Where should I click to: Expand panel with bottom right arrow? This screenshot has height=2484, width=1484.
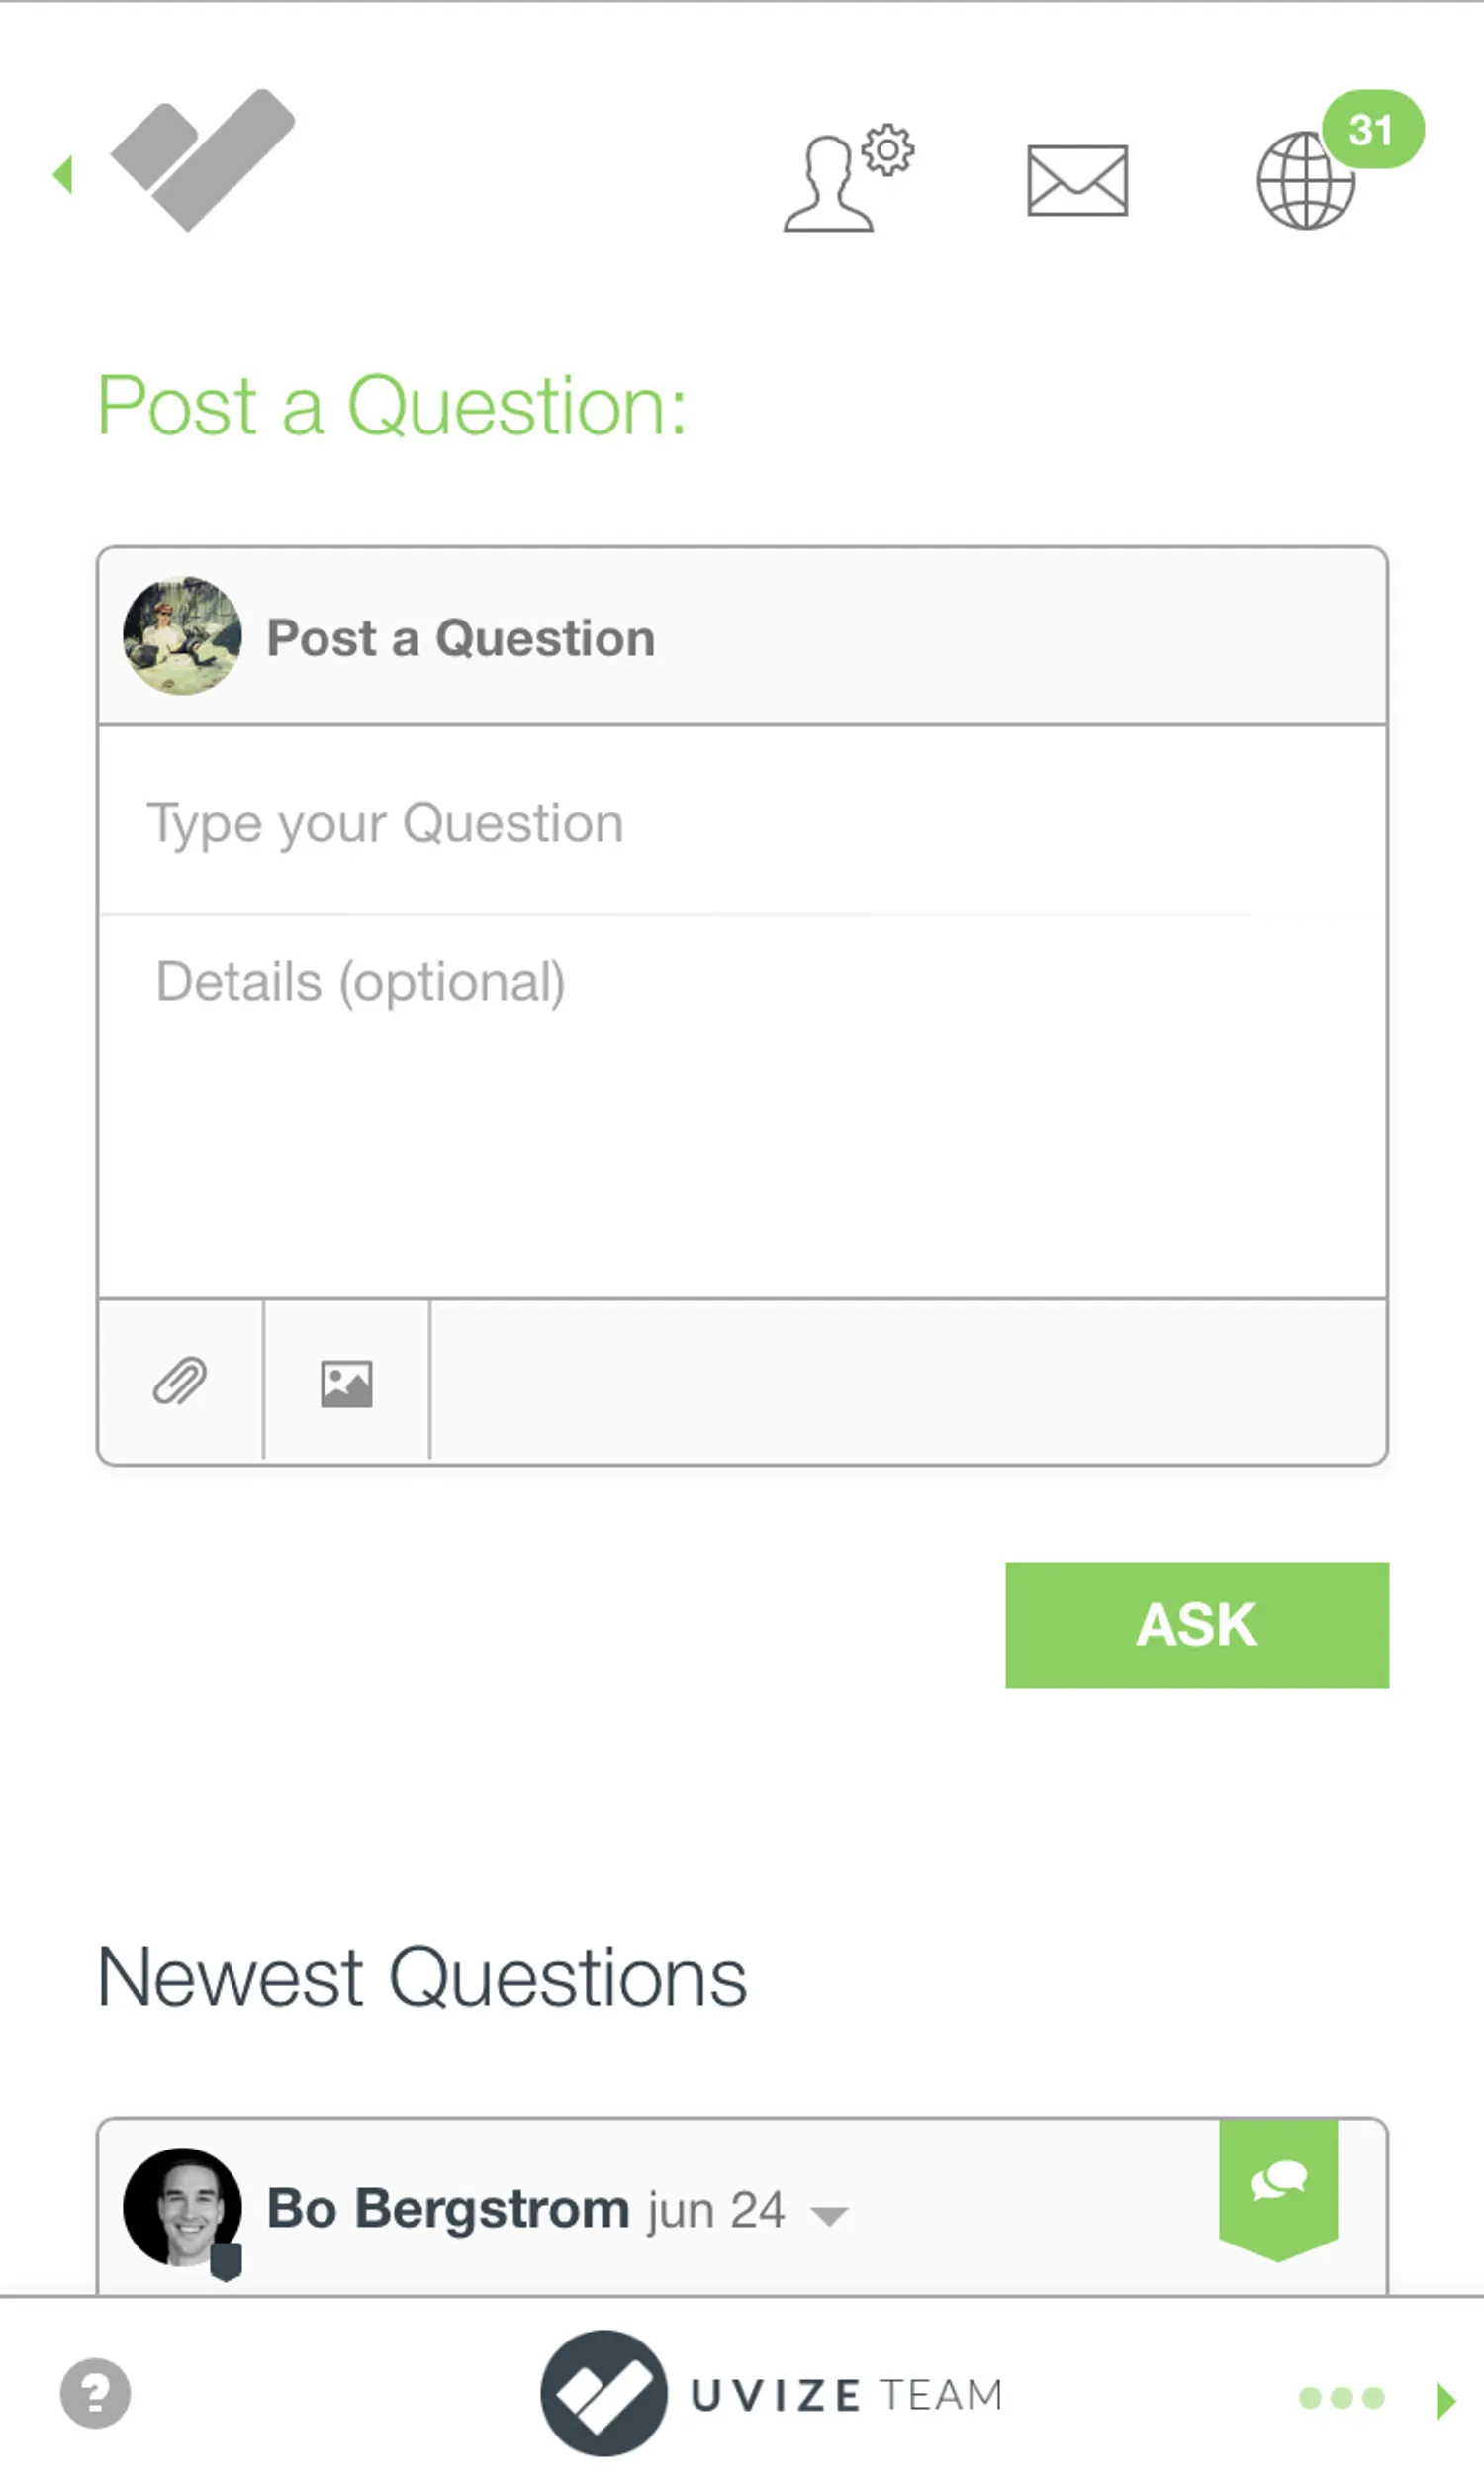coord(1444,2400)
